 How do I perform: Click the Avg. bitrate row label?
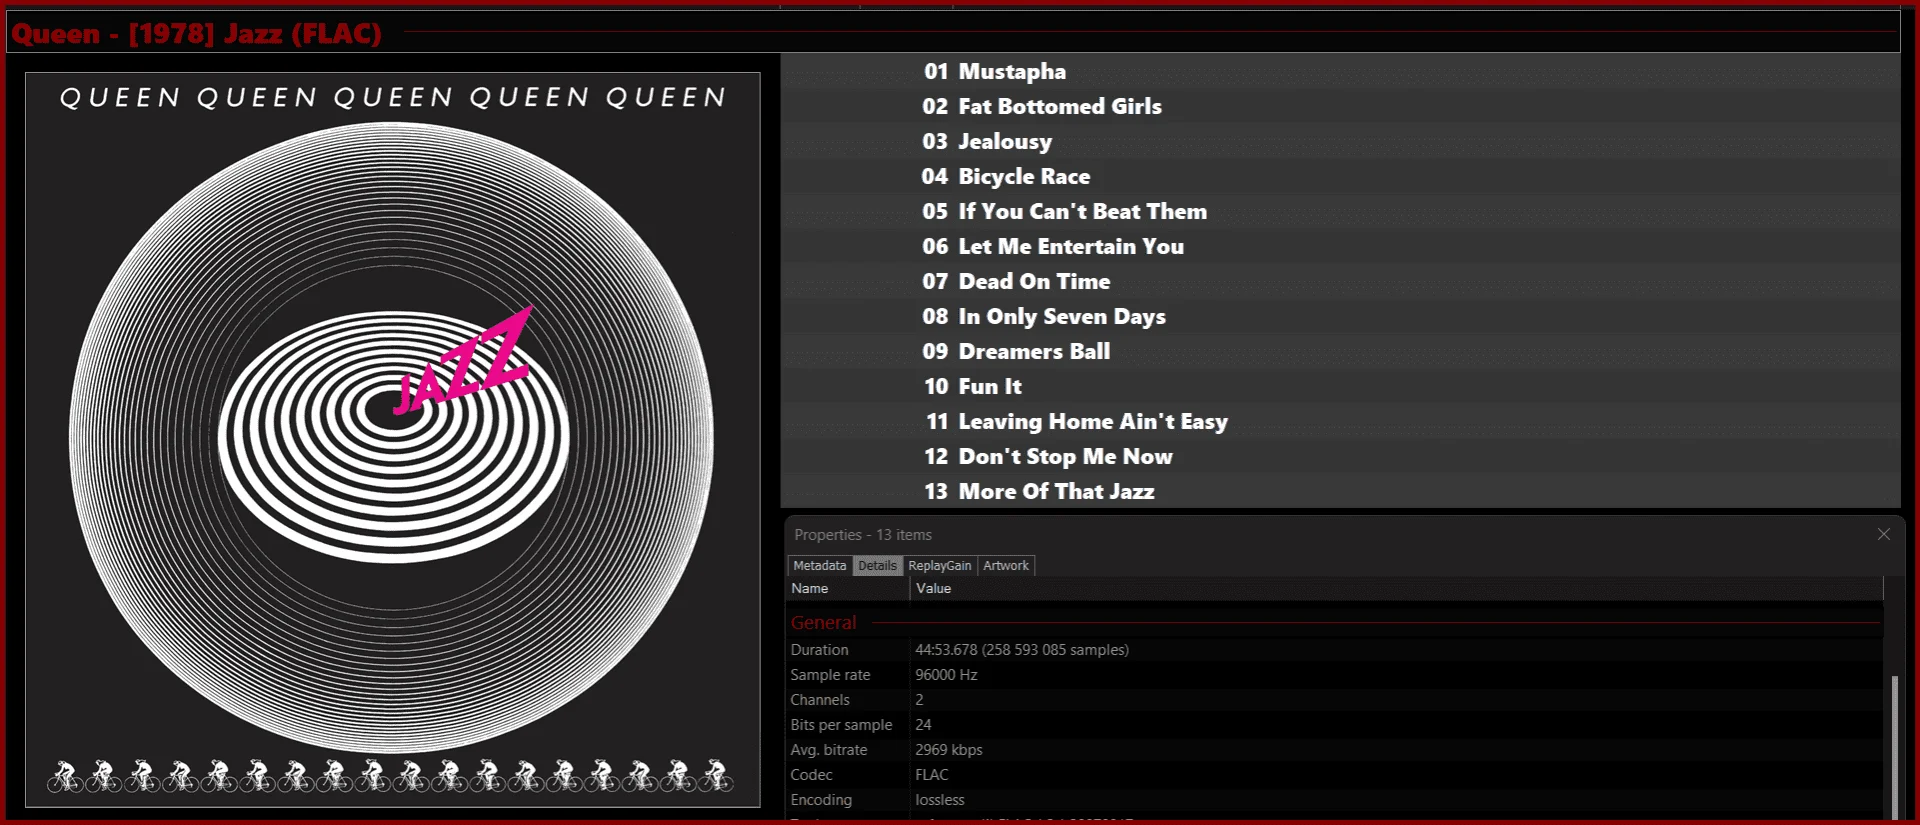829,750
